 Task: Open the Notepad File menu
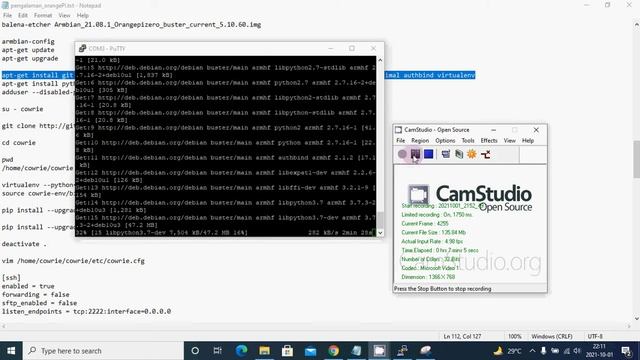pyautogui.click(x=7, y=15)
